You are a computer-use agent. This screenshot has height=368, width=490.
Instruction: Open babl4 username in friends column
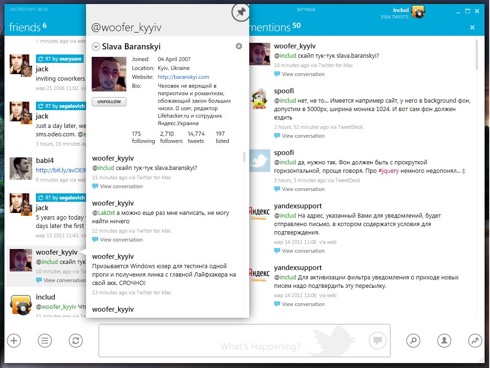[45, 160]
